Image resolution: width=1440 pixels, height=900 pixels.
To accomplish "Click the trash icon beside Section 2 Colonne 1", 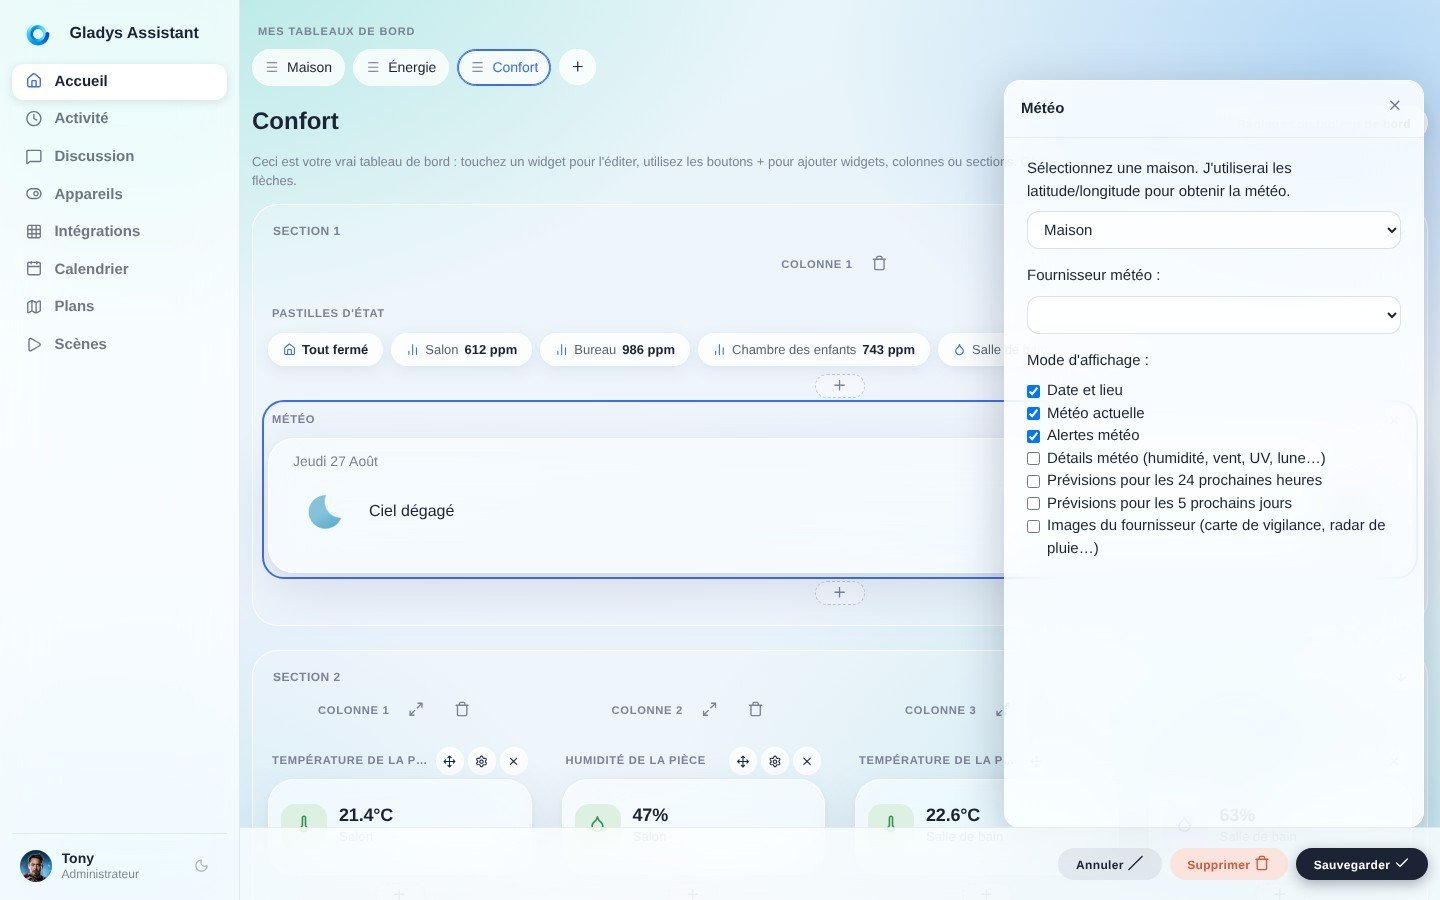I will pyautogui.click(x=462, y=710).
